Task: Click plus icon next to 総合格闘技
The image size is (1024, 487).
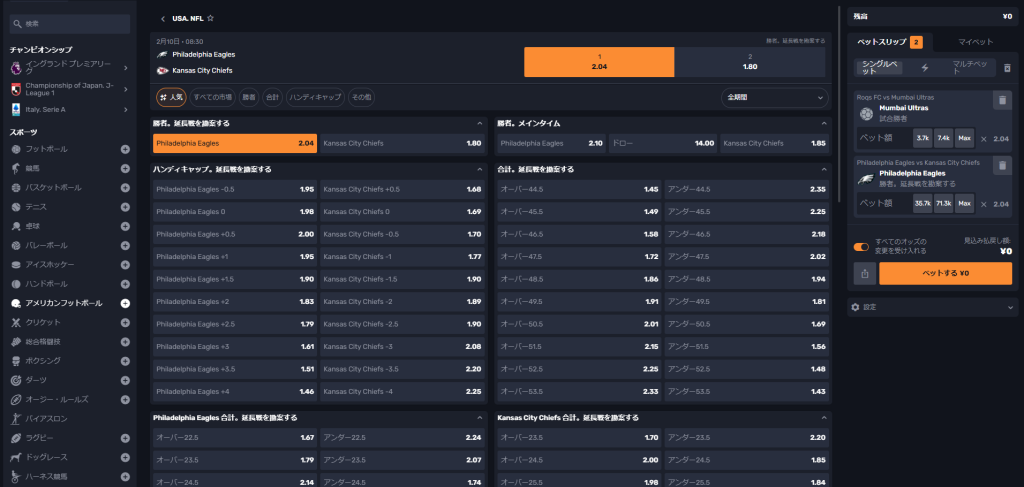Action: tap(125, 341)
